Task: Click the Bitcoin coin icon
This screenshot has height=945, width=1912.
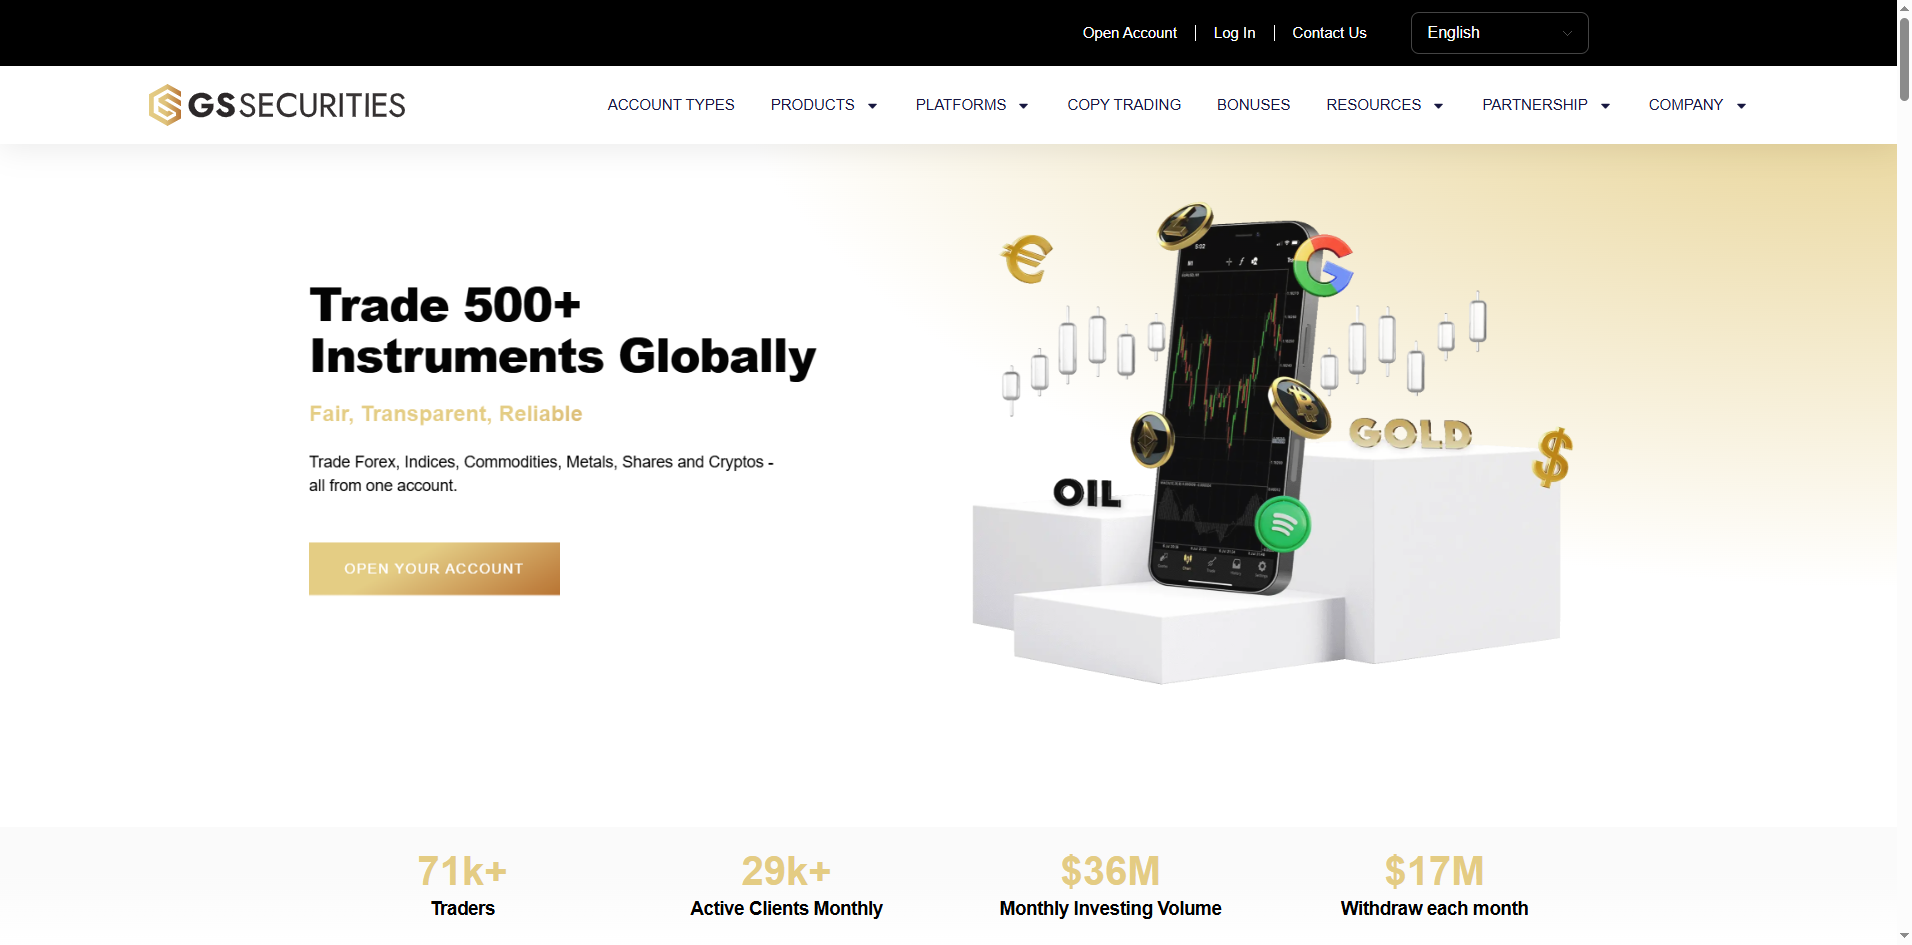Action: (x=1300, y=407)
